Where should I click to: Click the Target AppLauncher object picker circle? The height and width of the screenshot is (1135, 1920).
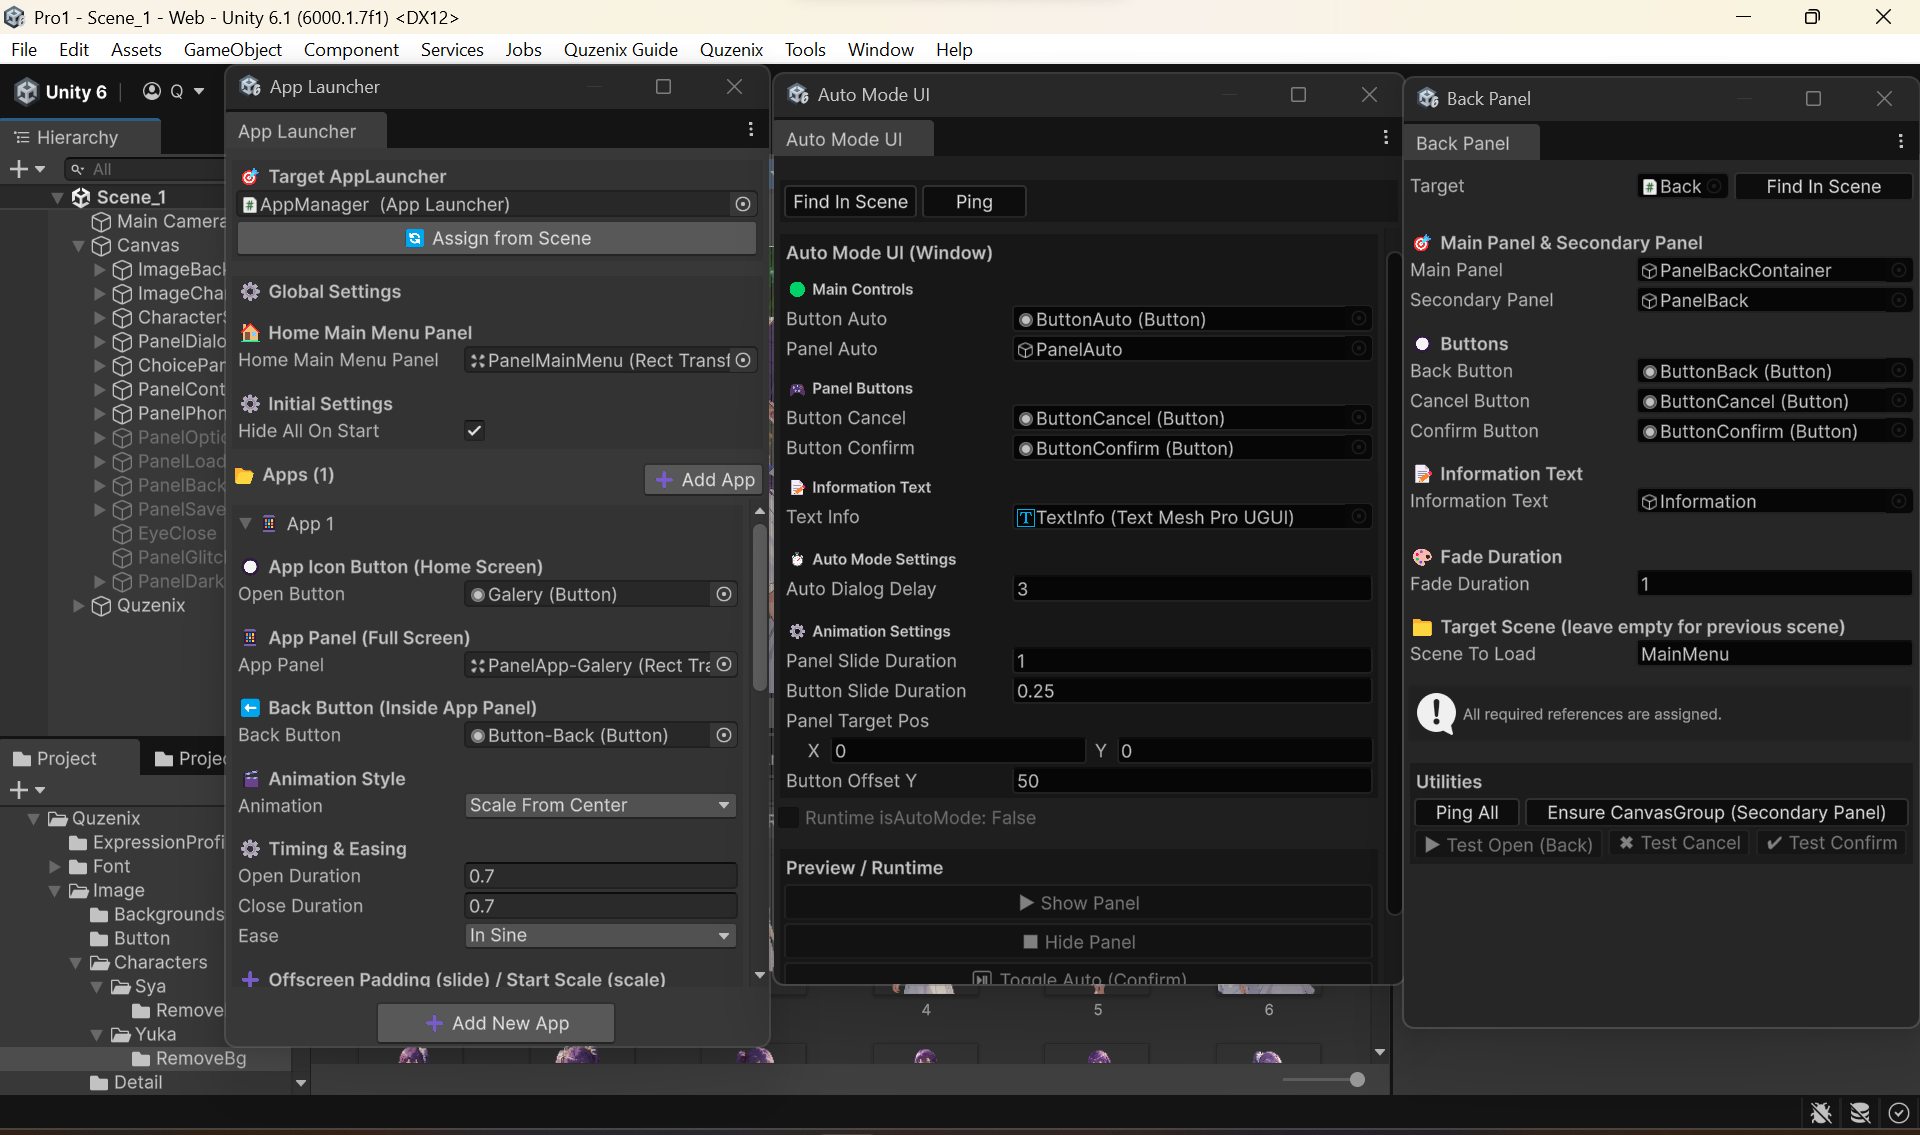(x=742, y=204)
